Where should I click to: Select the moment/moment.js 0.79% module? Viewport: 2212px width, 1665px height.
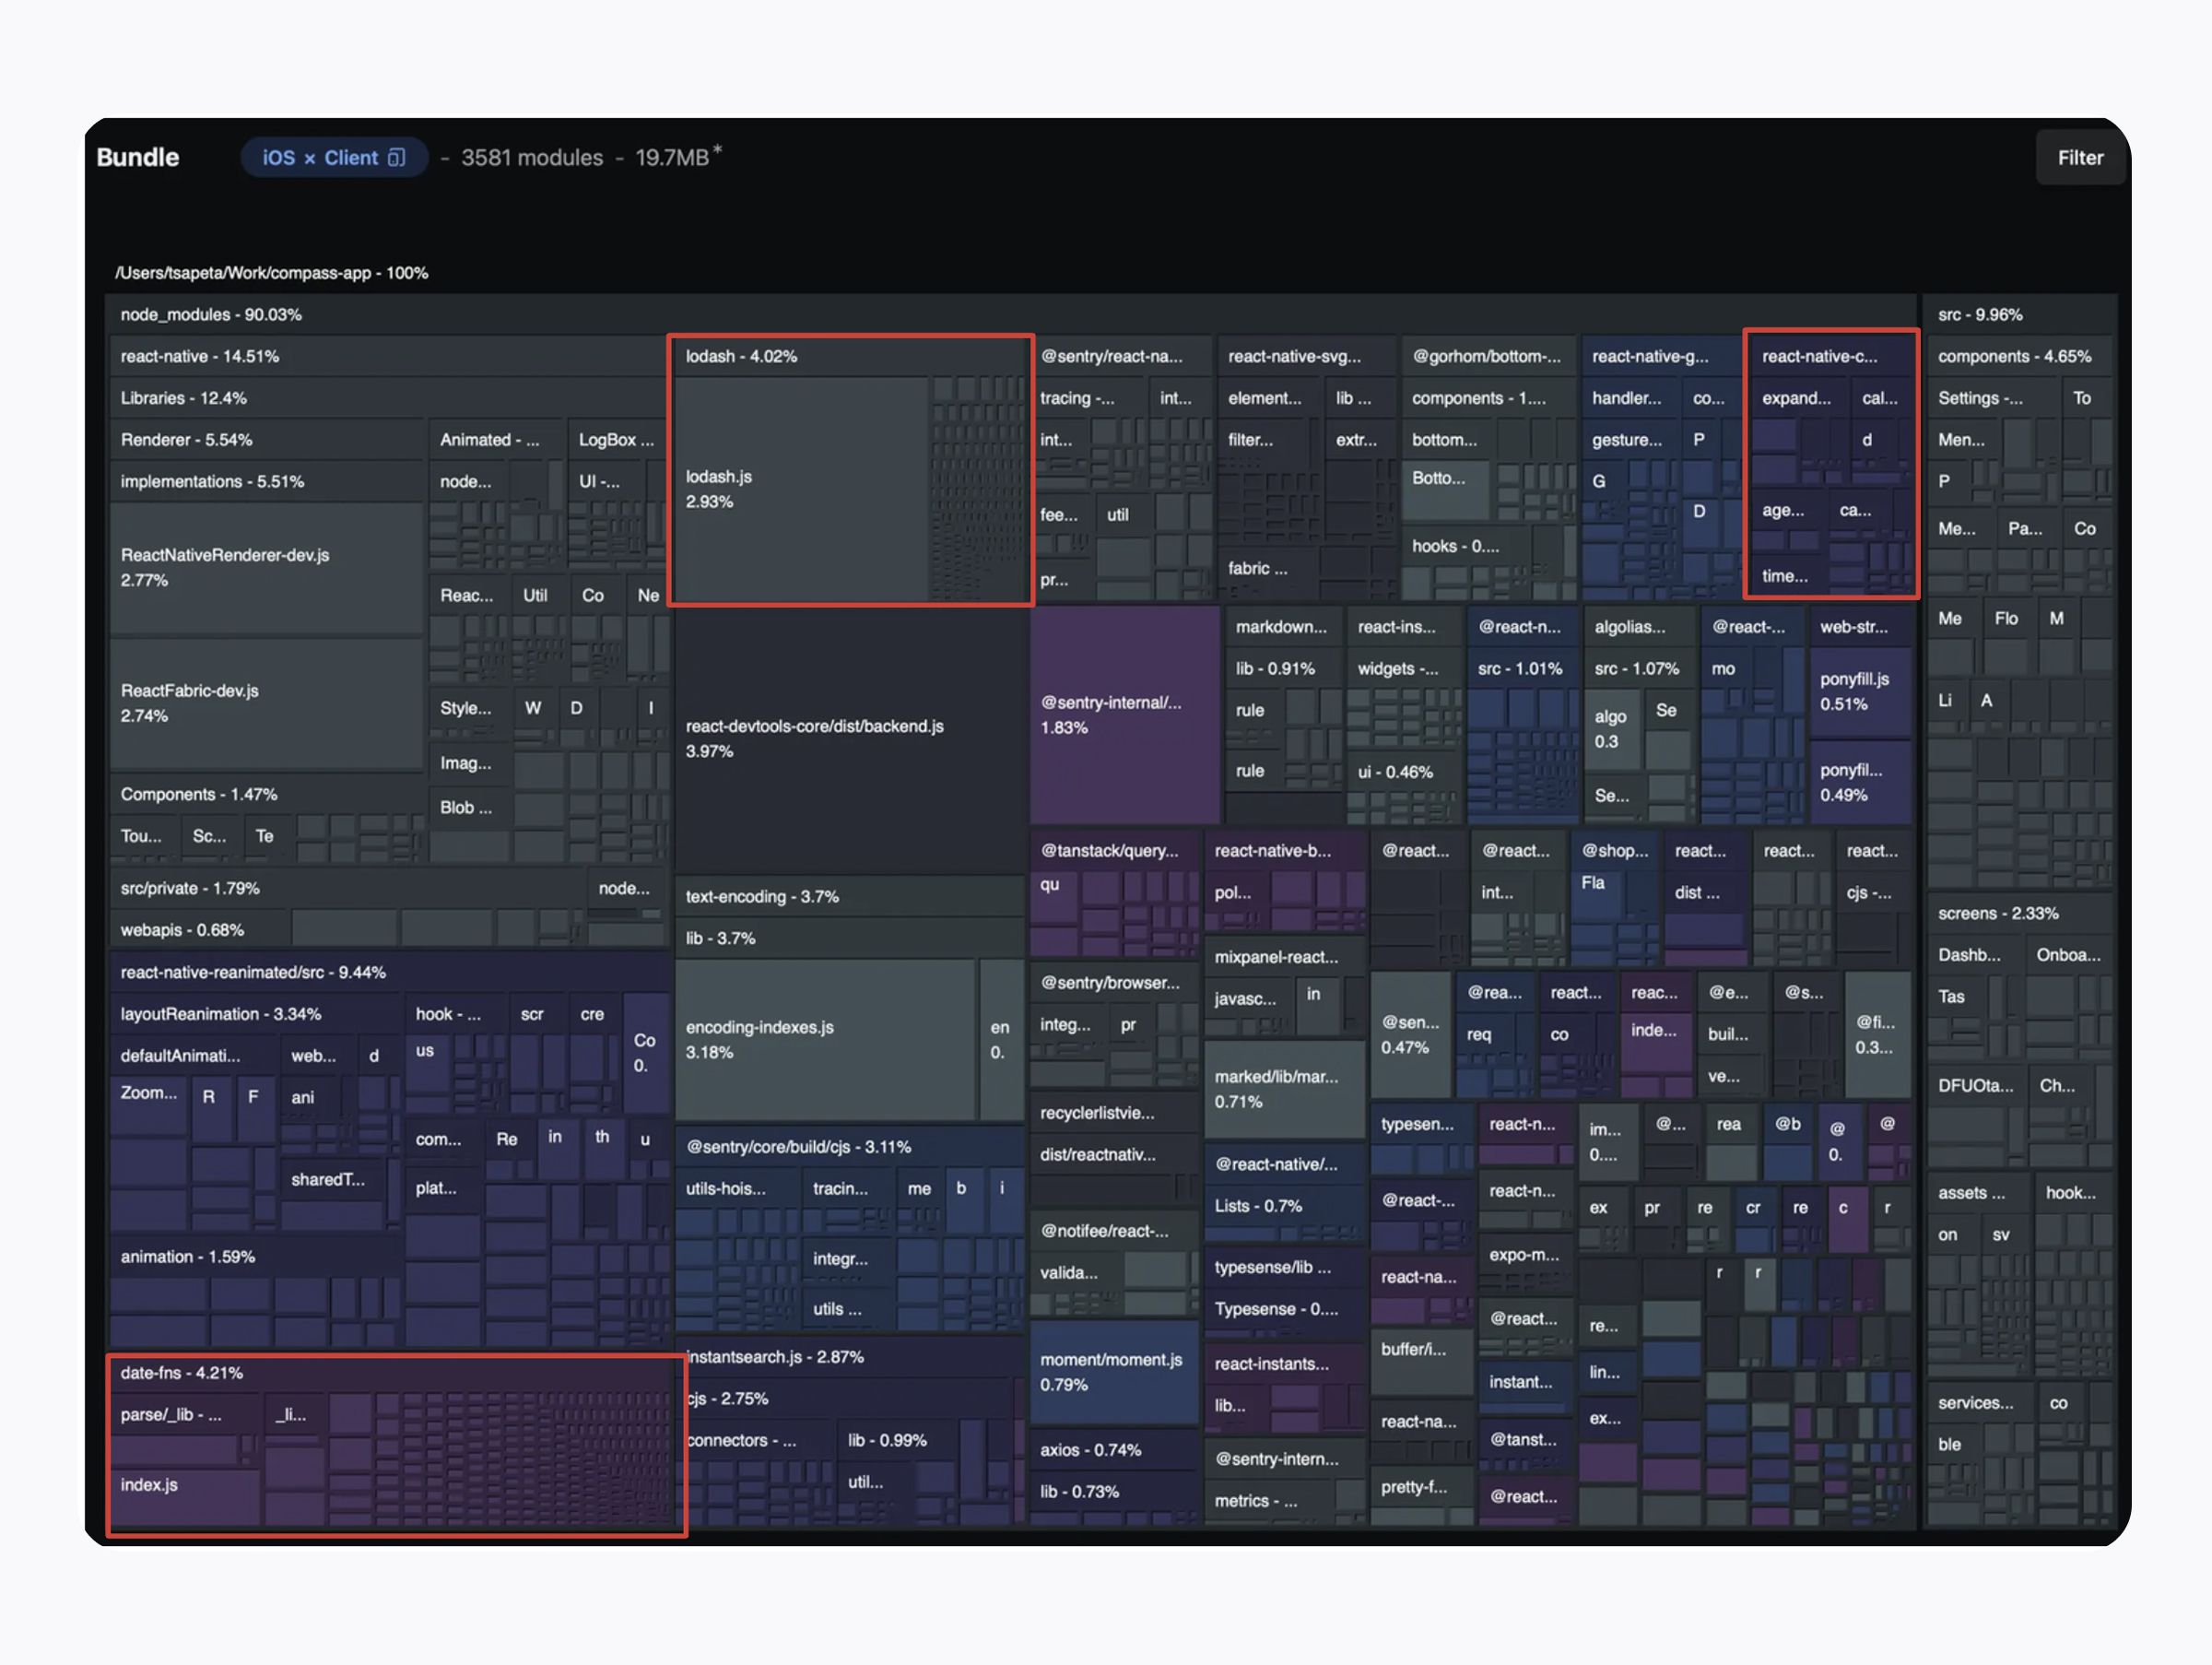coord(1115,1373)
